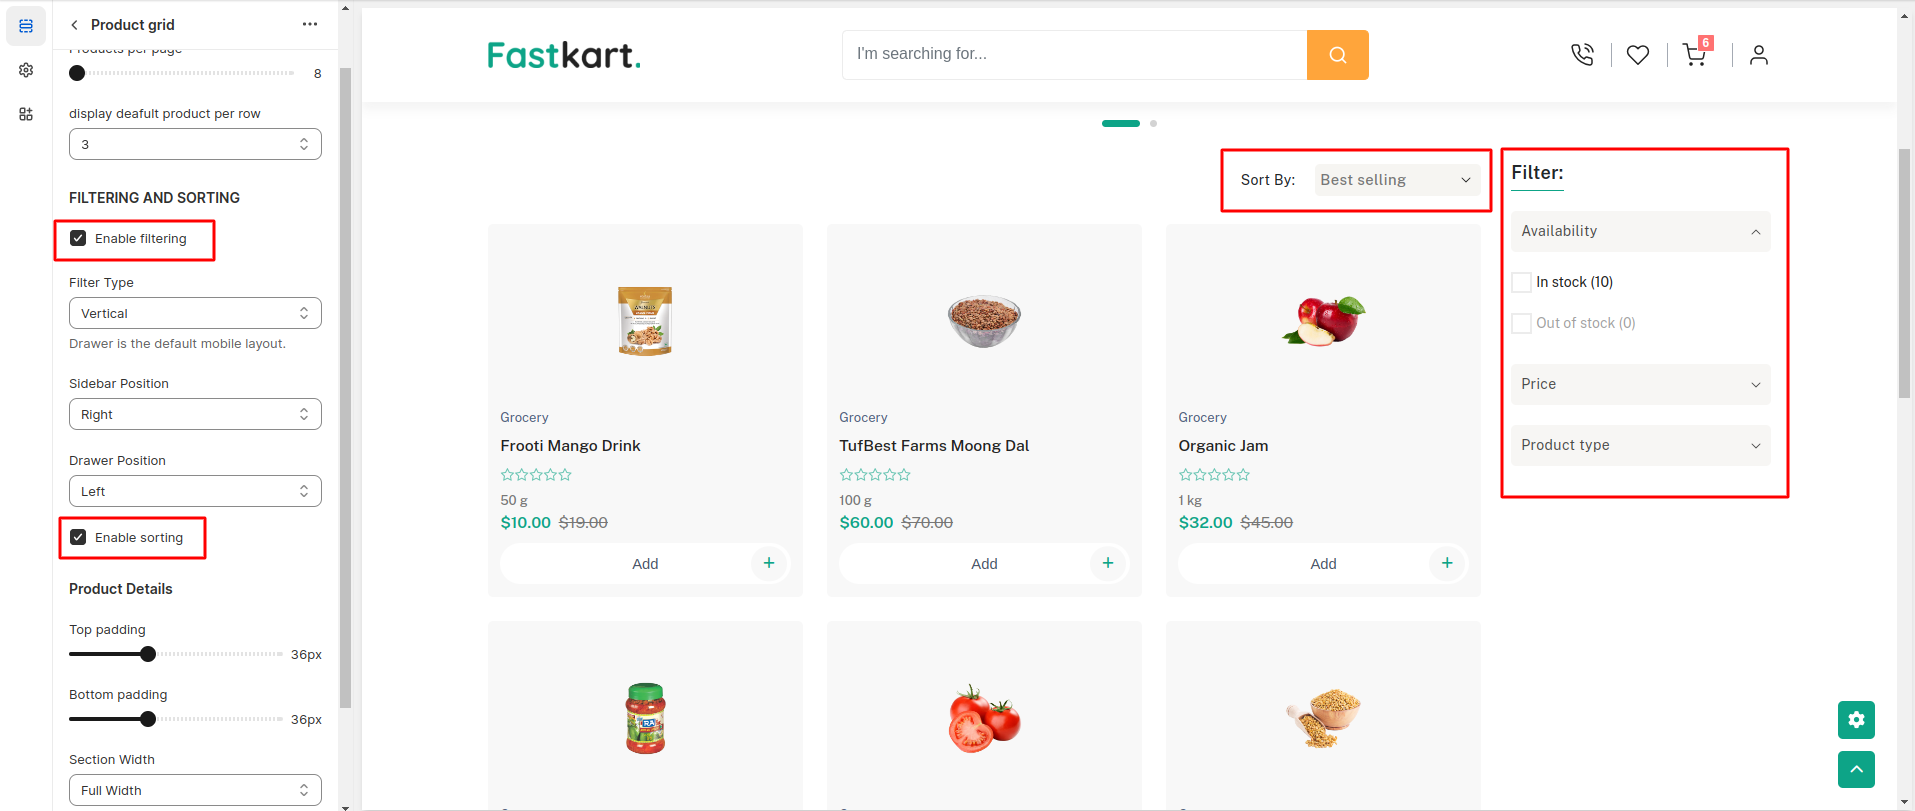Image resolution: width=1915 pixels, height=811 pixels.
Task: Go back using the Product grid arrow
Action: (x=74, y=25)
